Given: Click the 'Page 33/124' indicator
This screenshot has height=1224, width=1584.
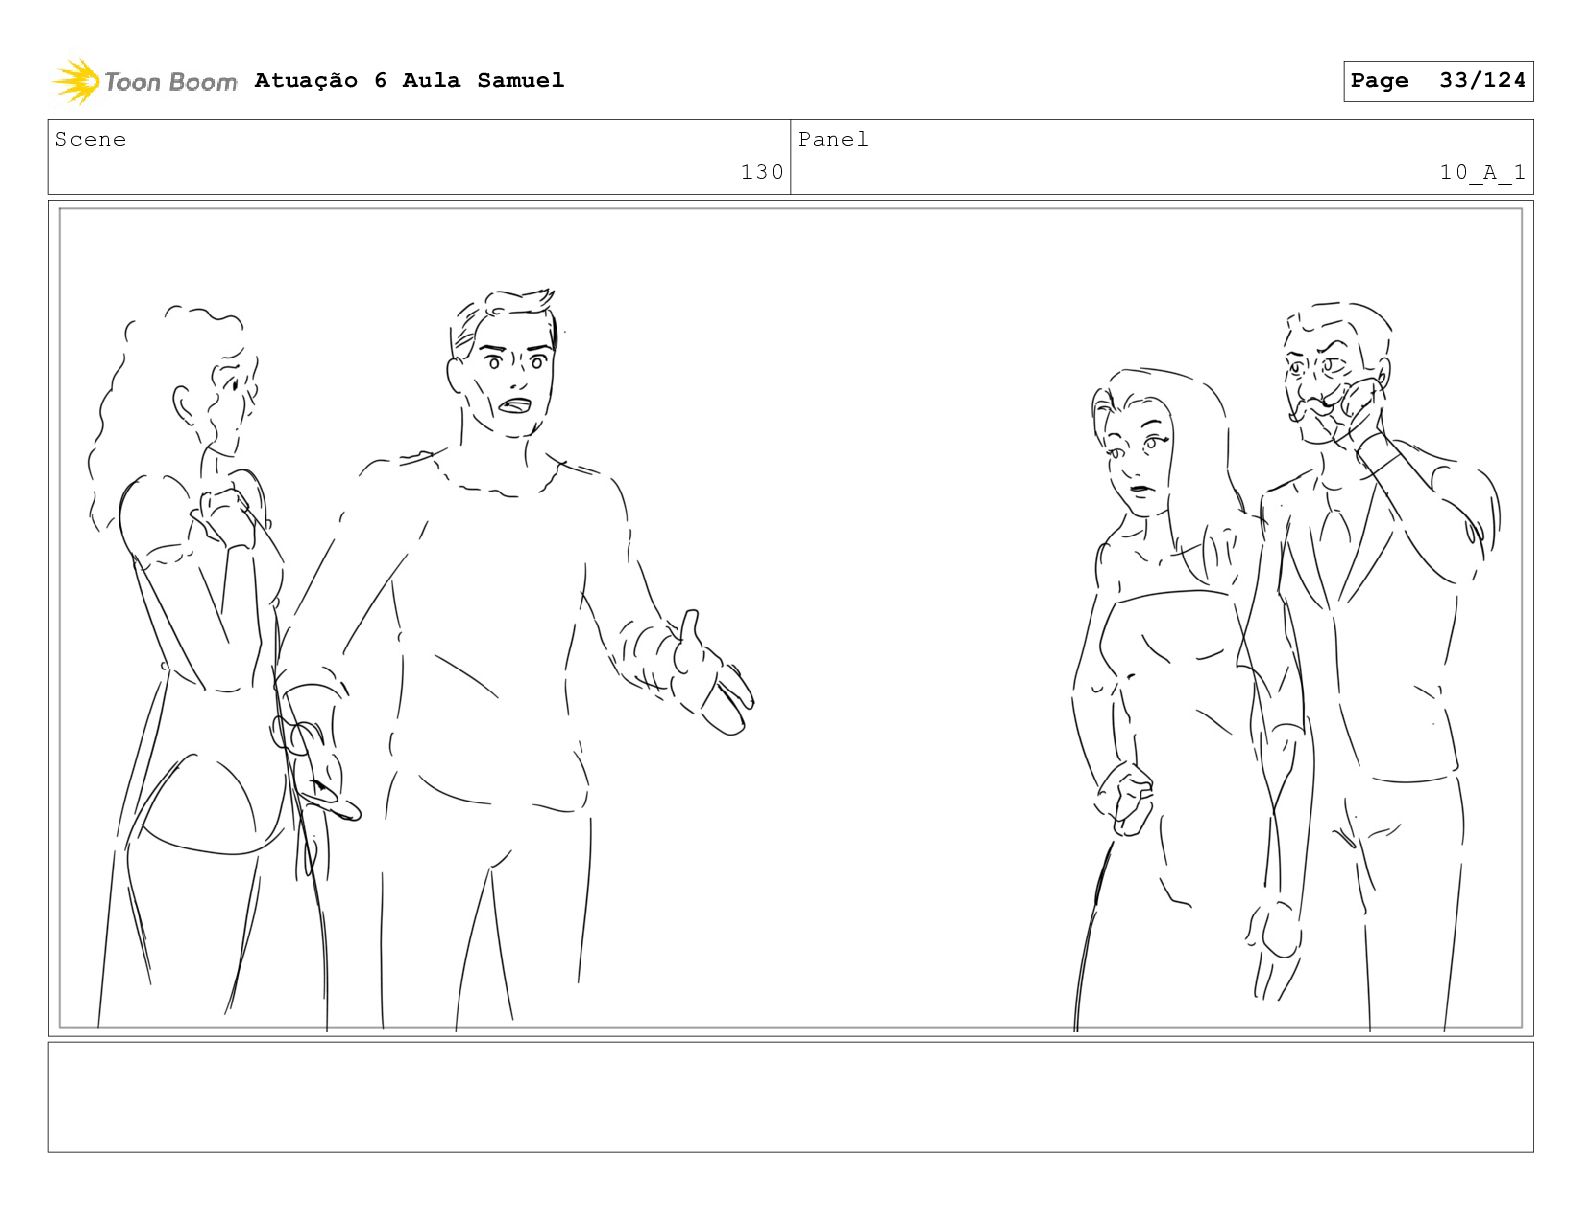Looking at the screenshot, I should coord(1438,81).
